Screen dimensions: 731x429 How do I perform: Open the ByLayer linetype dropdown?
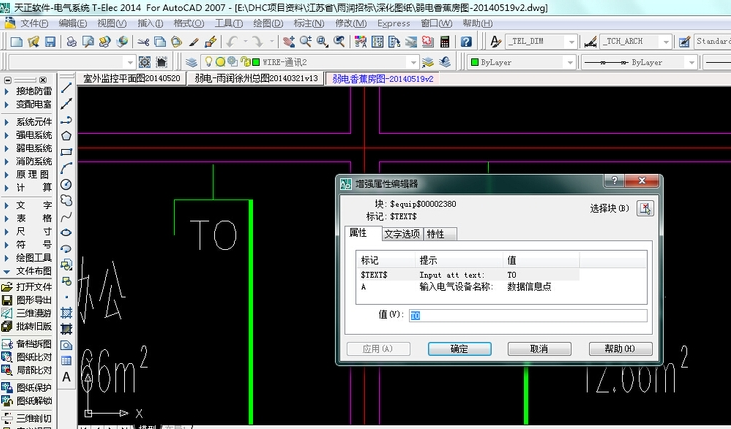point(691,62)
